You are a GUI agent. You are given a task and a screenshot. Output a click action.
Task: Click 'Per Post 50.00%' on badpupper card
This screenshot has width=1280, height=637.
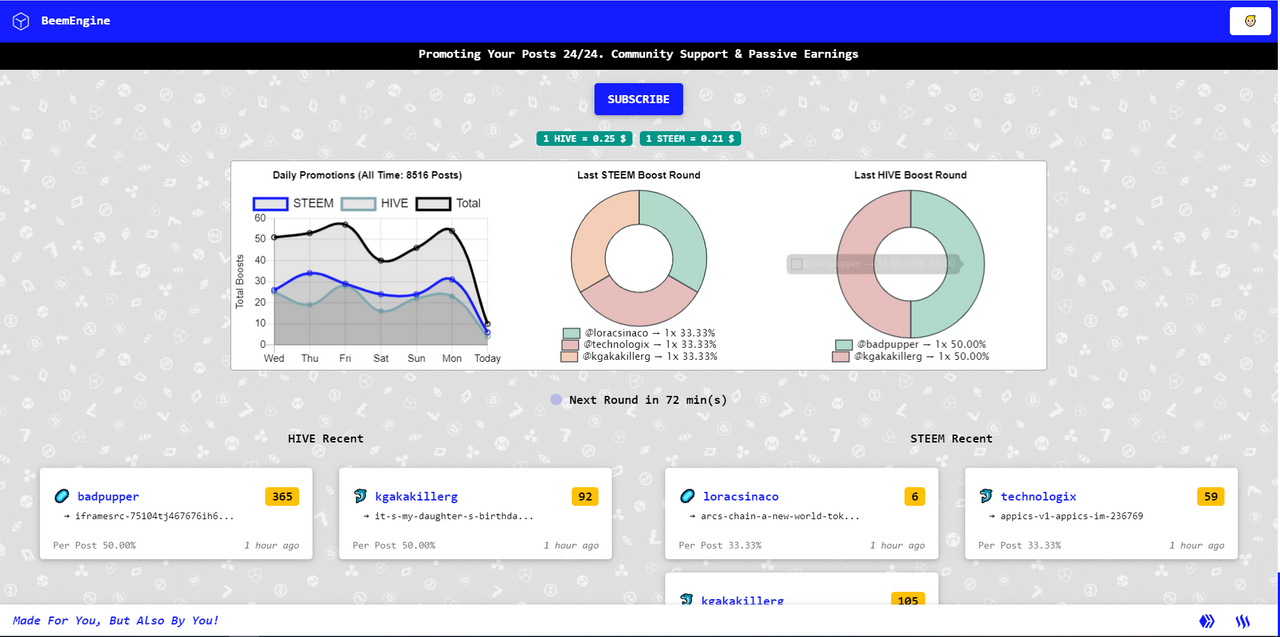pos(94,545)
